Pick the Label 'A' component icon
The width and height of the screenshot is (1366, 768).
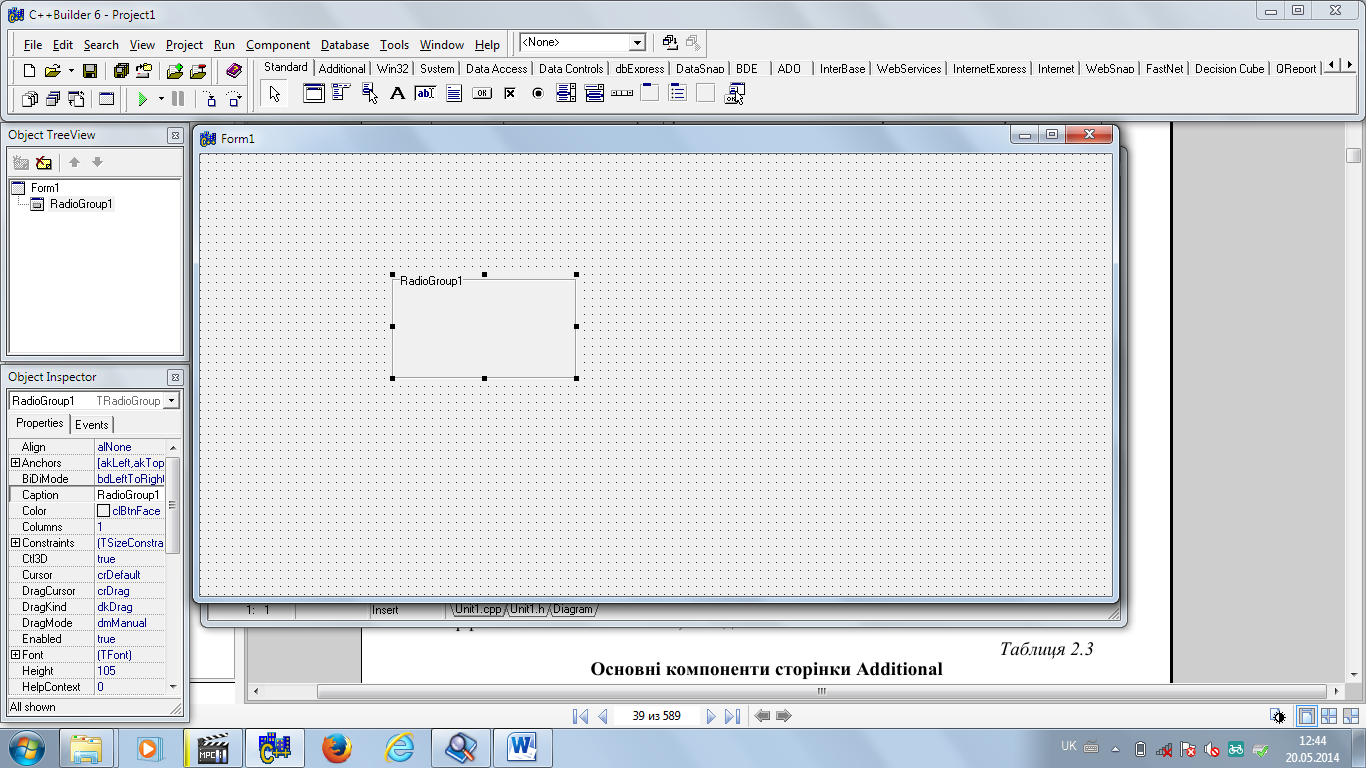coord(397,94)
